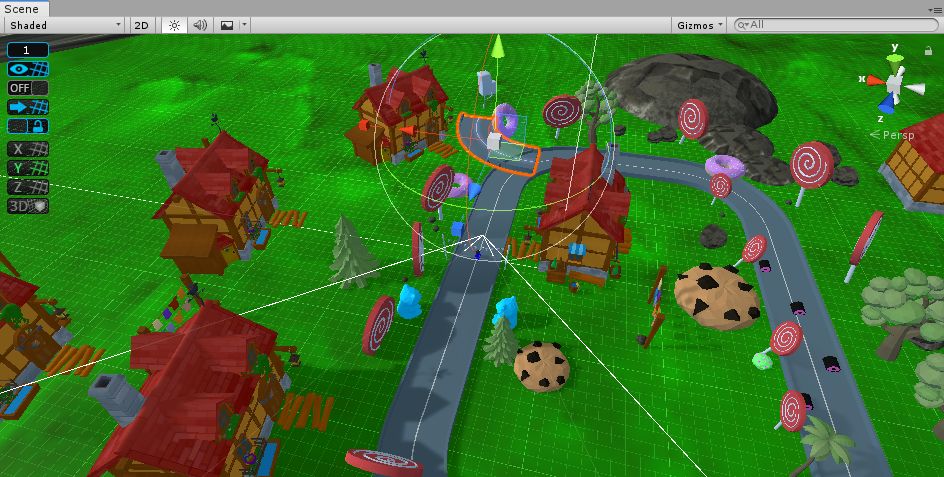Toggle scene effects with the image icon

(227, 25)
